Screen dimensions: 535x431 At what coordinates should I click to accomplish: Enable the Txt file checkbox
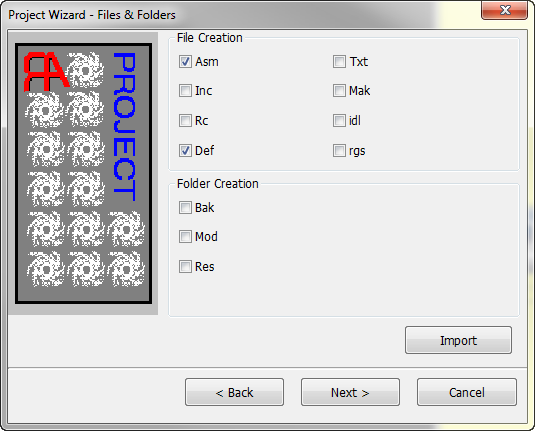click(339, 62)
